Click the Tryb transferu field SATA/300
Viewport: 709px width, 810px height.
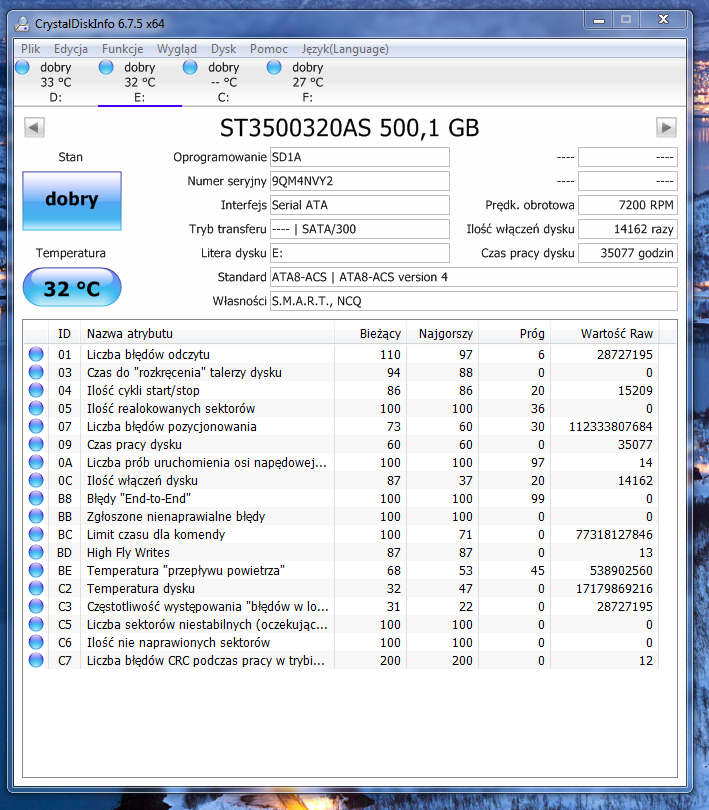[360, 229]
